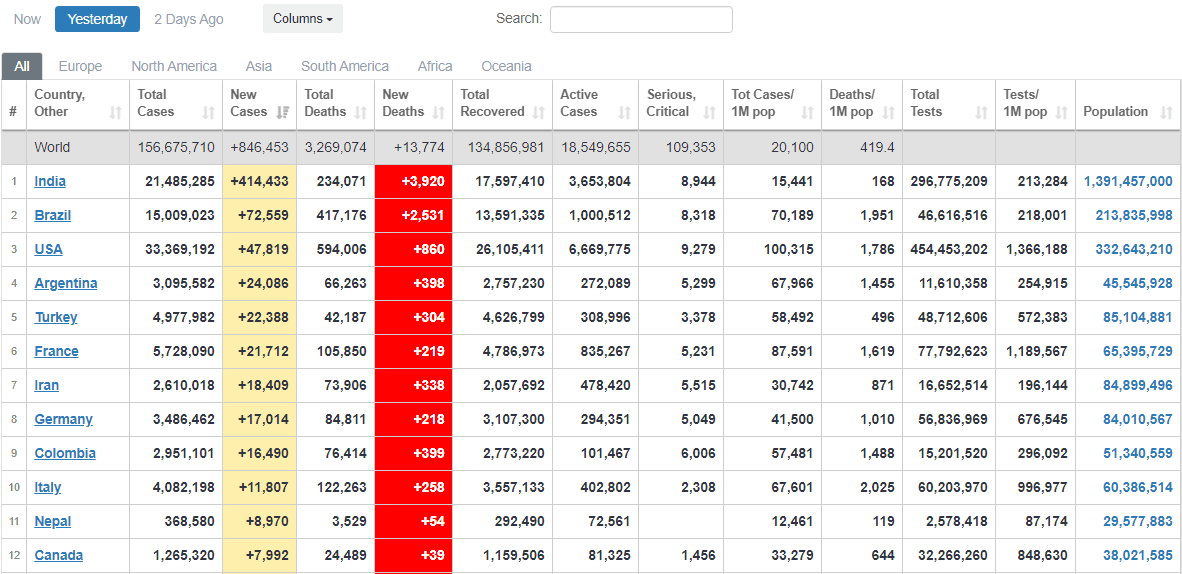
Task: Open the India country link
Action: [50, 181]
